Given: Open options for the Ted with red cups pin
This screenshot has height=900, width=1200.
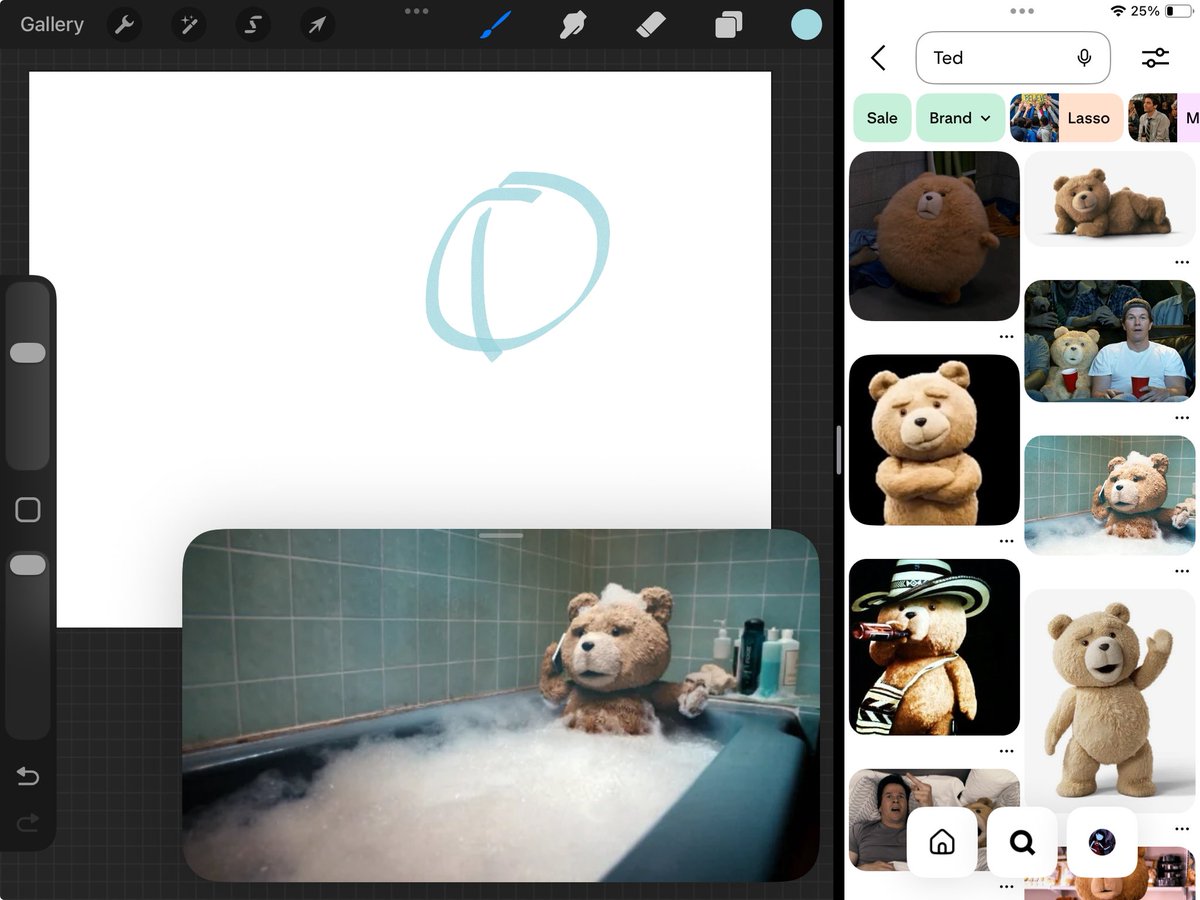Looking at the screenshot, I should point(1182,418).
